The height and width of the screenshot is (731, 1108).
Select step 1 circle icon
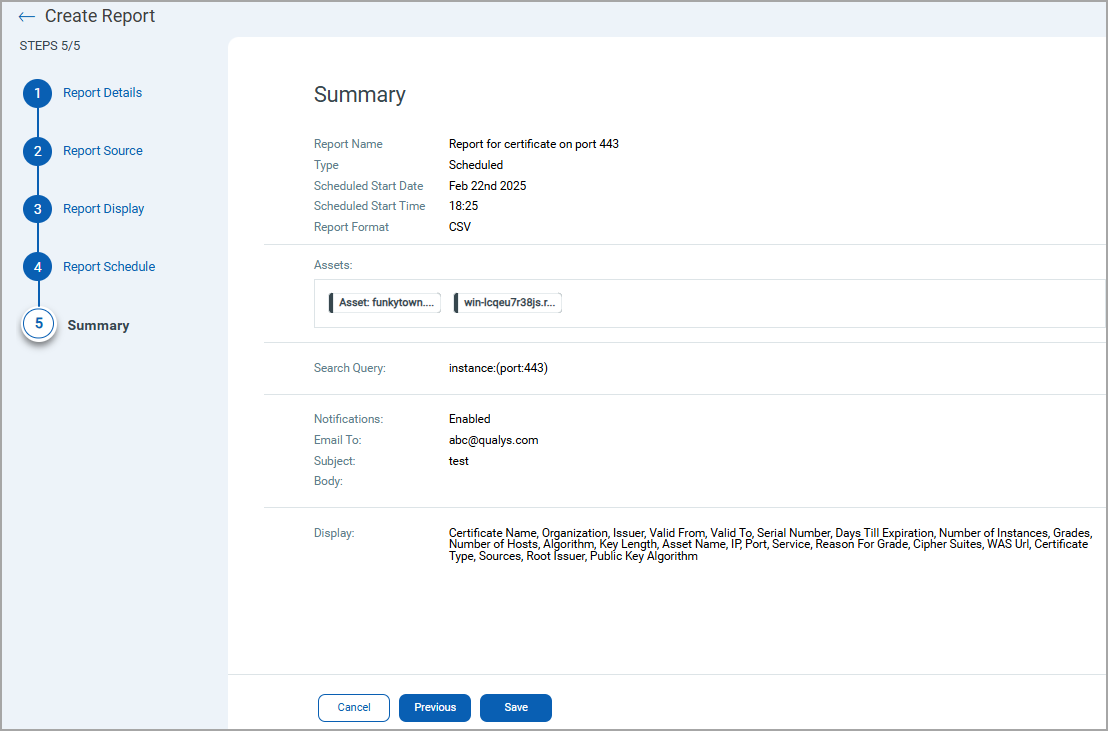(x=37, y=93)
